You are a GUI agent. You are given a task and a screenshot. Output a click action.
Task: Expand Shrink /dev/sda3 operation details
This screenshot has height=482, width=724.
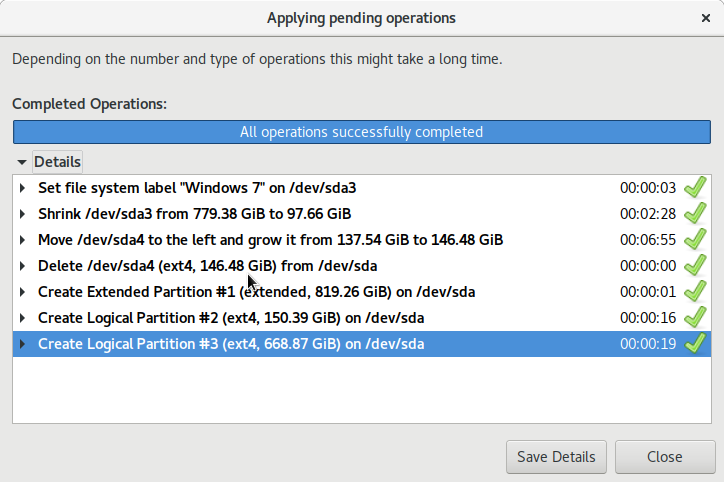point(23,214)
